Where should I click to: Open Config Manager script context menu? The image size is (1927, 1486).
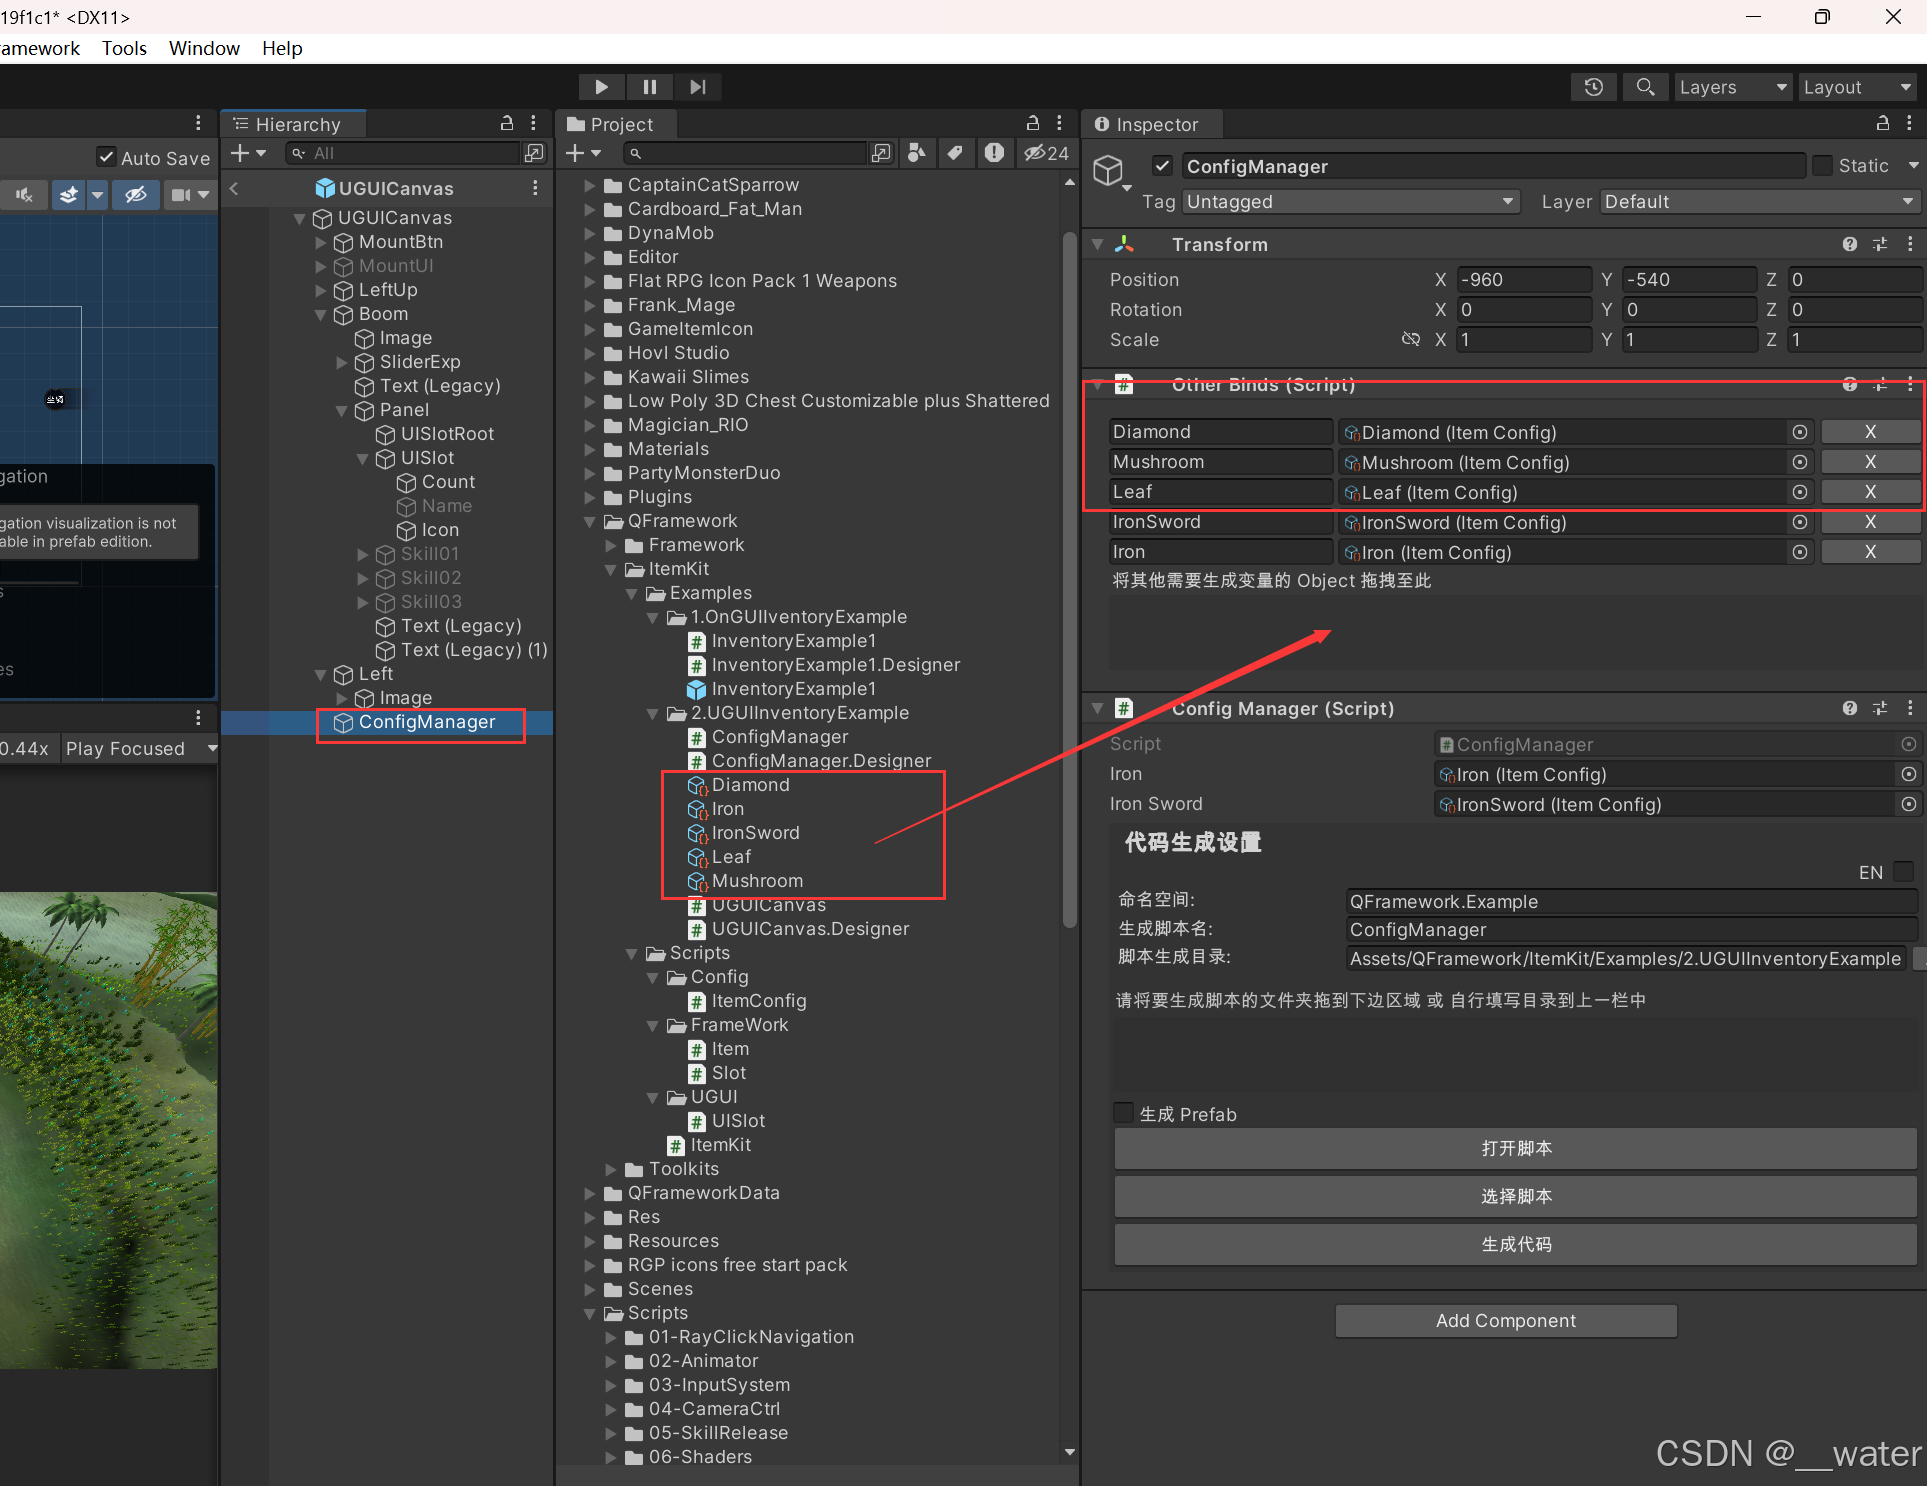coord(1910,708)
